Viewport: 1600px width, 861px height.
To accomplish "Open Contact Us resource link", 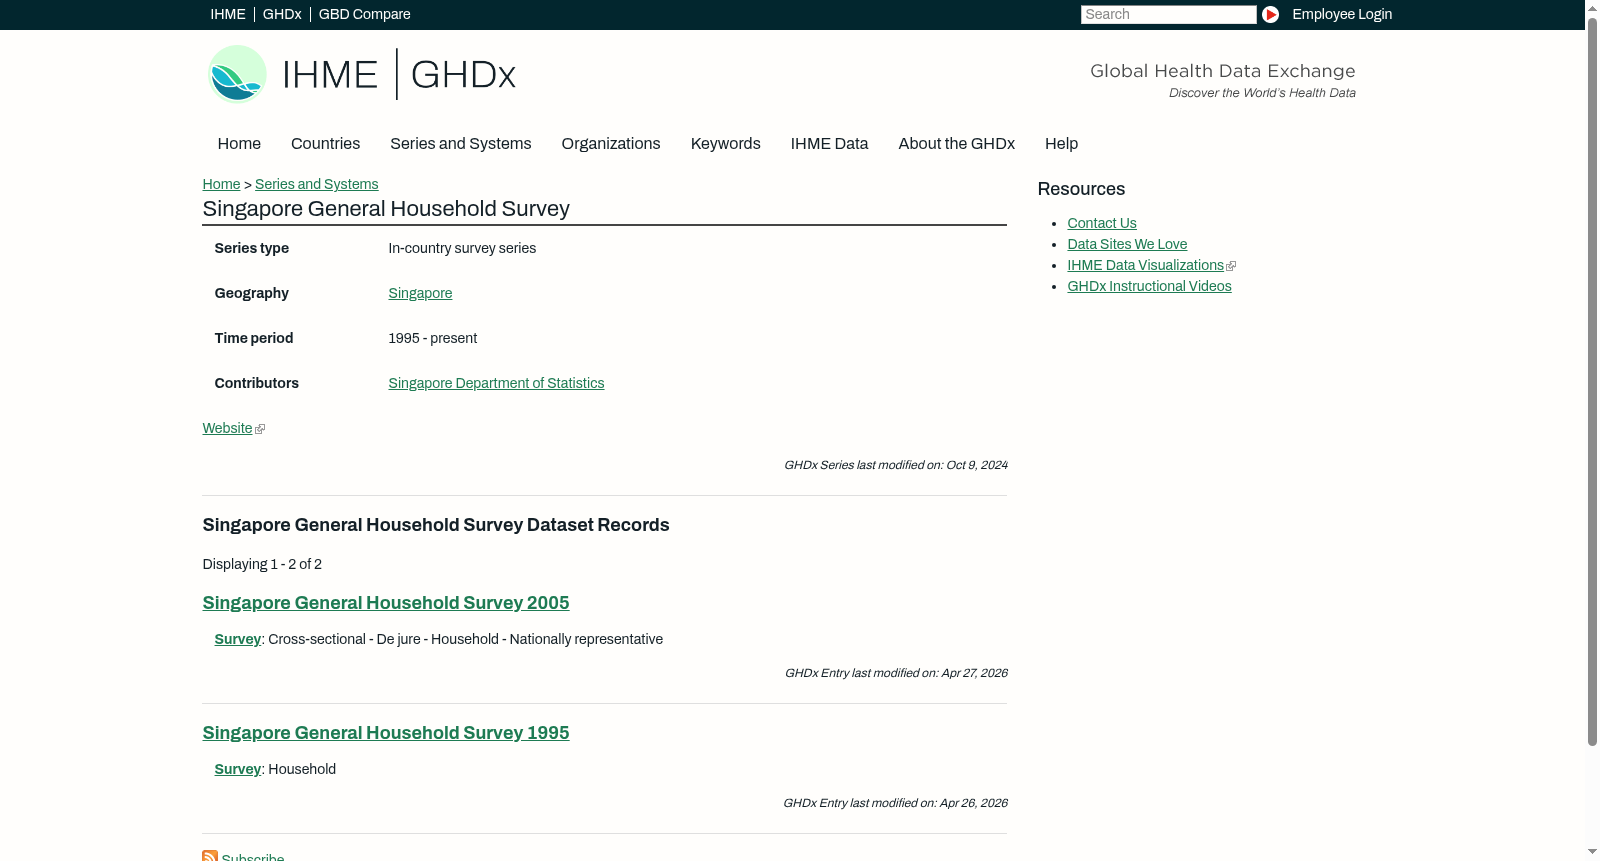I will pyautogui.click(x=1102, y=223).
